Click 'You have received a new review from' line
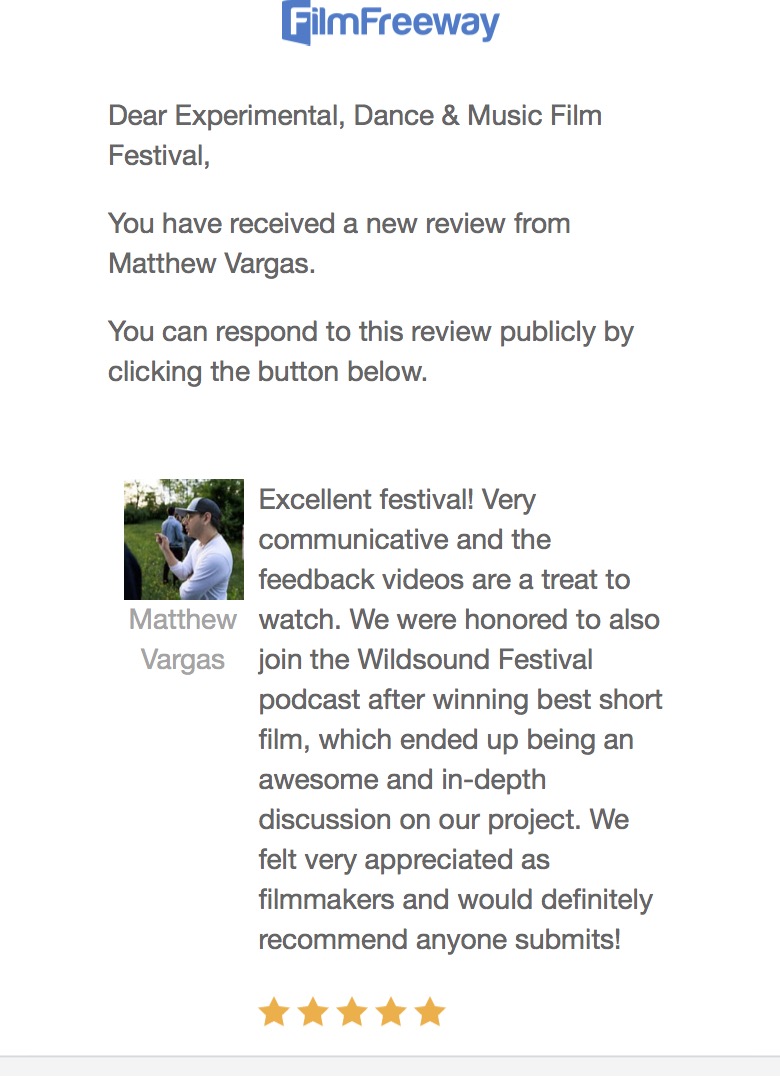Screen dimensions: 780x1076 [339, 223]
